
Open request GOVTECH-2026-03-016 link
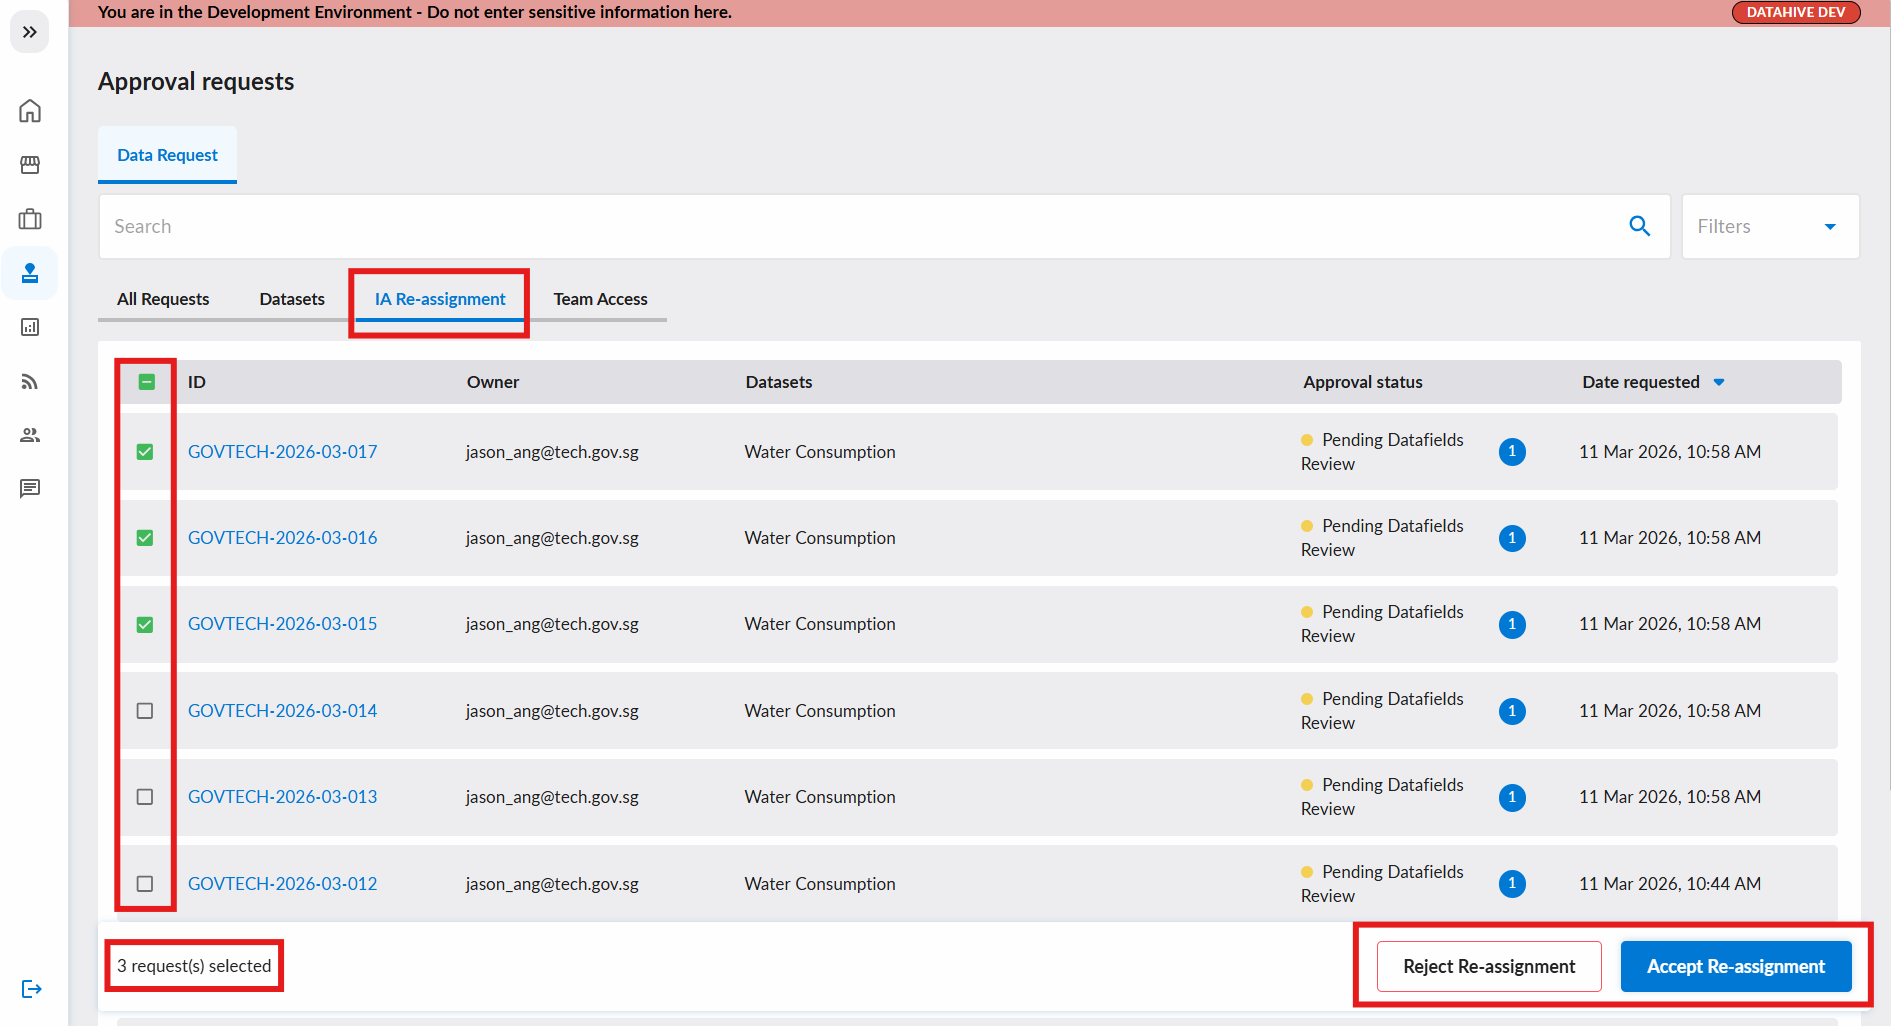coord(283,538)
